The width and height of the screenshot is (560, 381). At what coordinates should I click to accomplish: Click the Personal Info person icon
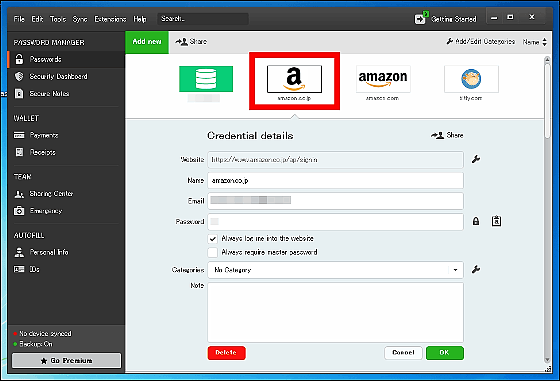tap(19, 252)
